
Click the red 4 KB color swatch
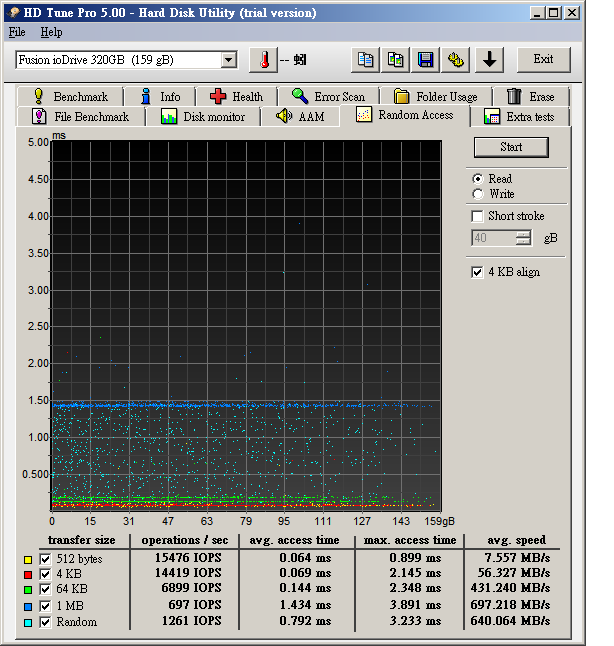(x=28, y=575)
